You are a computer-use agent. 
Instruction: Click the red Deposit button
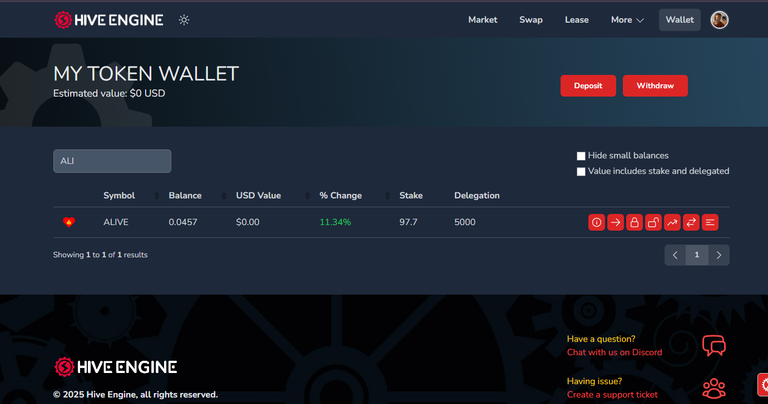[588, 86]
